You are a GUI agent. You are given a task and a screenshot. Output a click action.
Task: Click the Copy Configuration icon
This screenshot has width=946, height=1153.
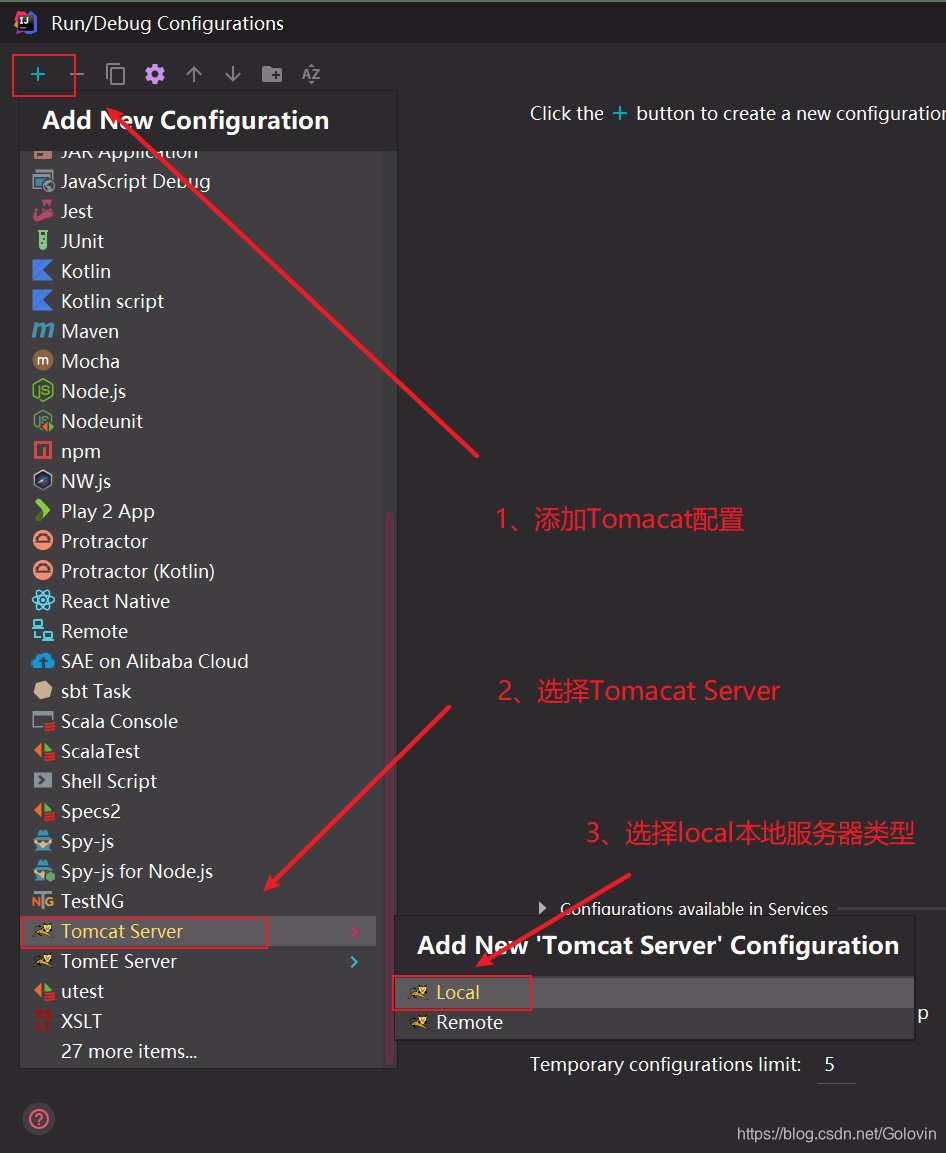click(x=115, y=74)
